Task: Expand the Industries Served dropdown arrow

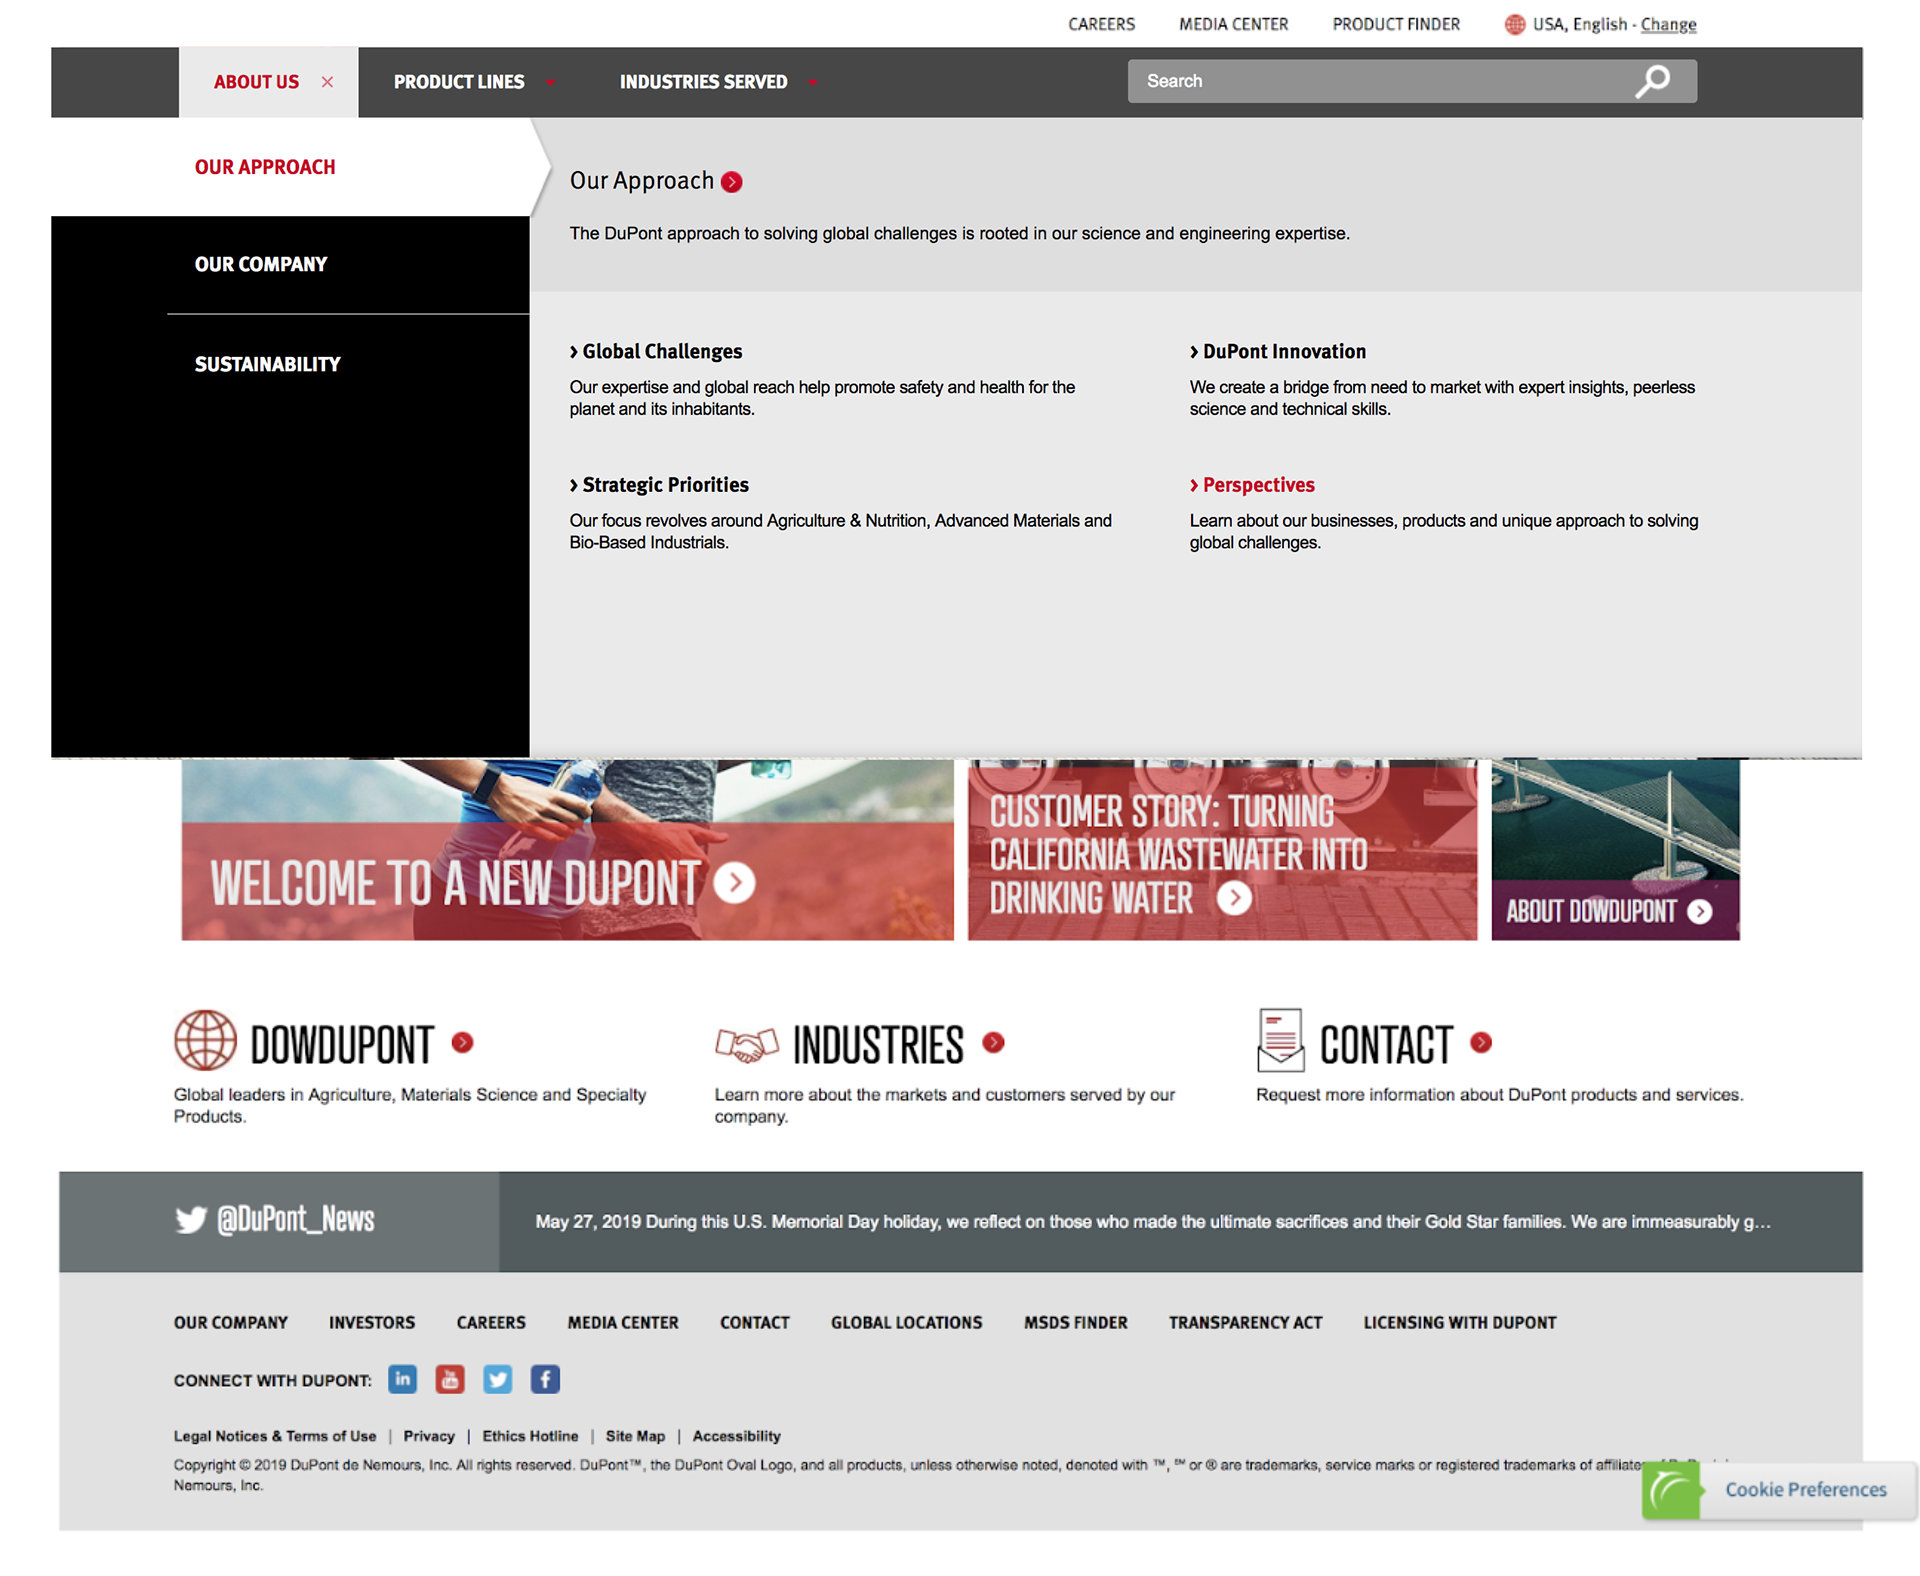Action: [x=812, y=82]
